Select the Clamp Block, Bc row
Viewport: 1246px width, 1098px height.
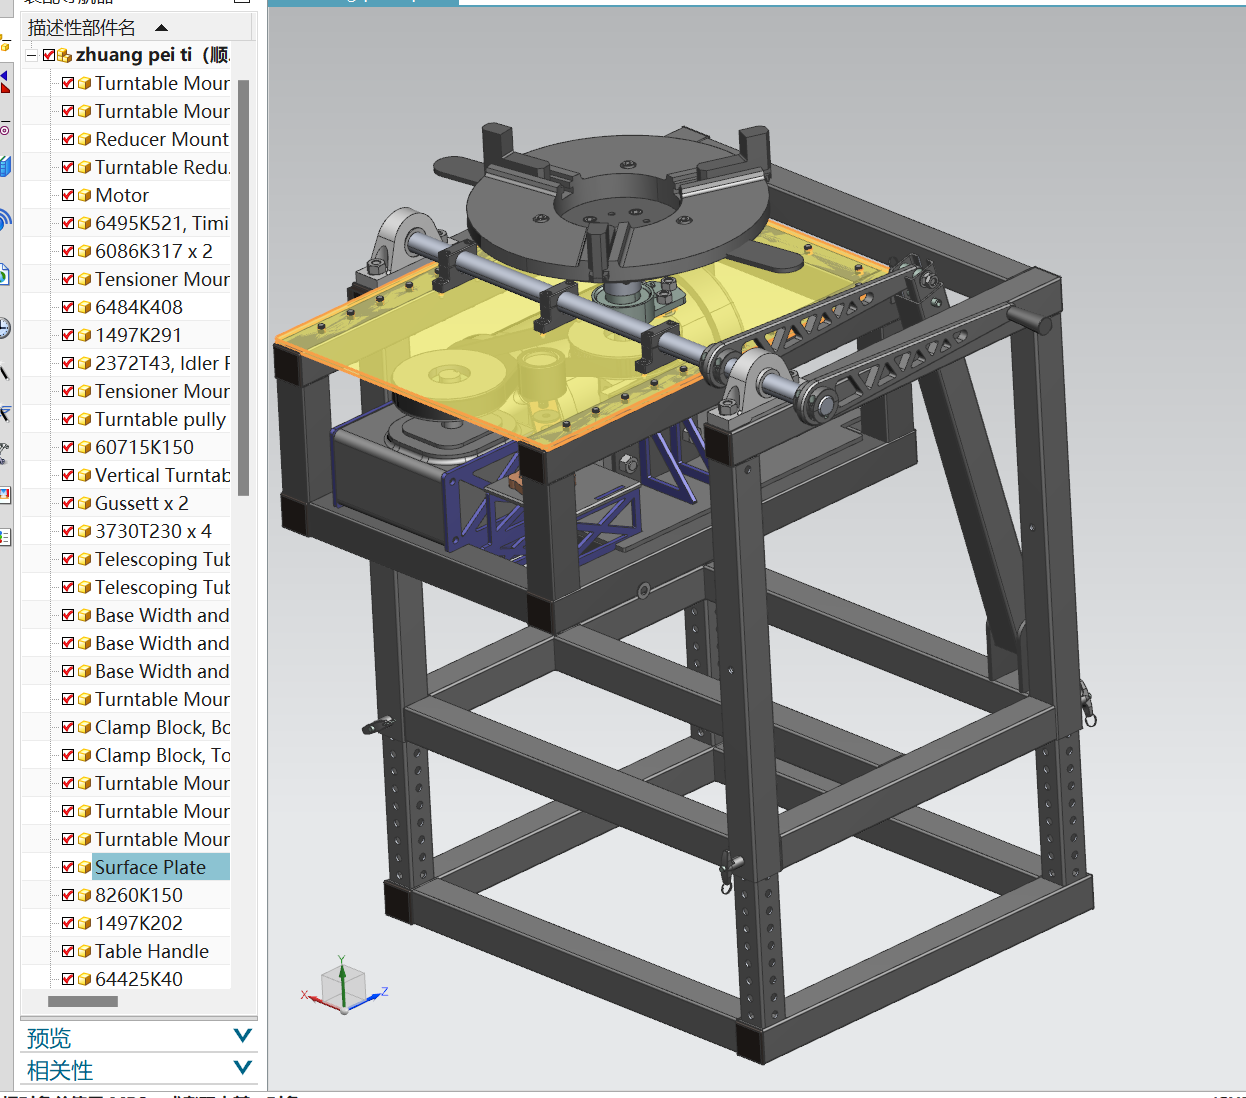click(x=126, y=727)
